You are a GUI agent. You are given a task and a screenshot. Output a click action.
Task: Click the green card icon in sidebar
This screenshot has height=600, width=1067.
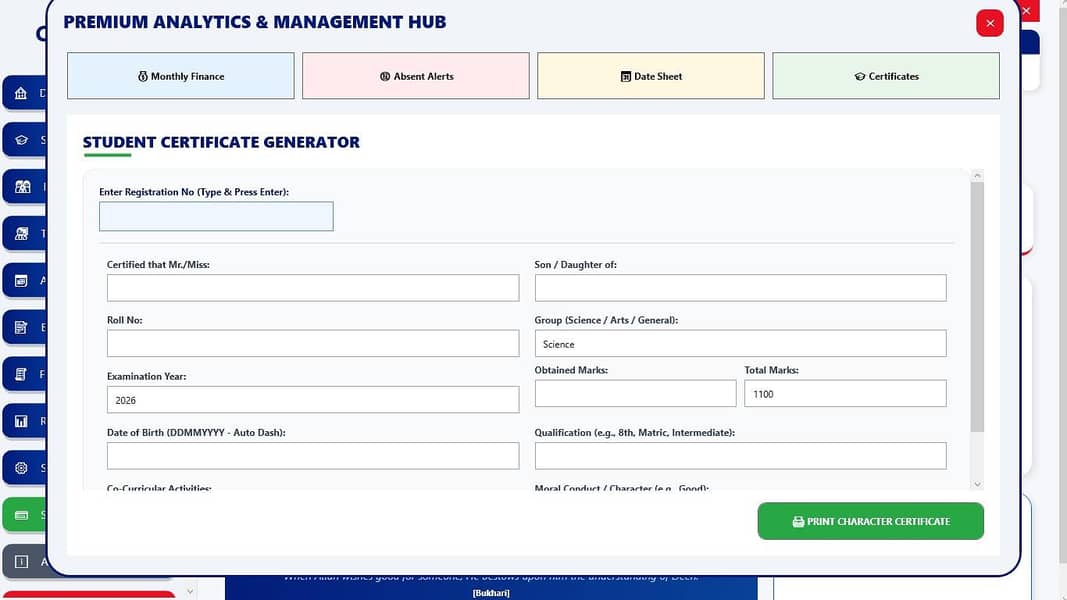tap(21, 515)
